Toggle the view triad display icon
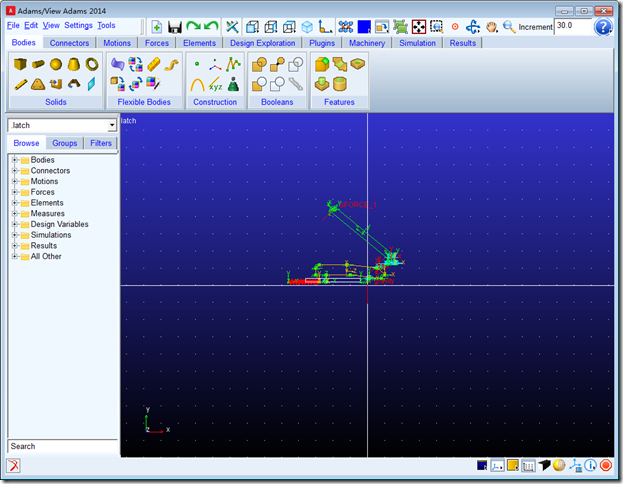The height and width of the screenshot is (484, 623). (x=497, y=465)
